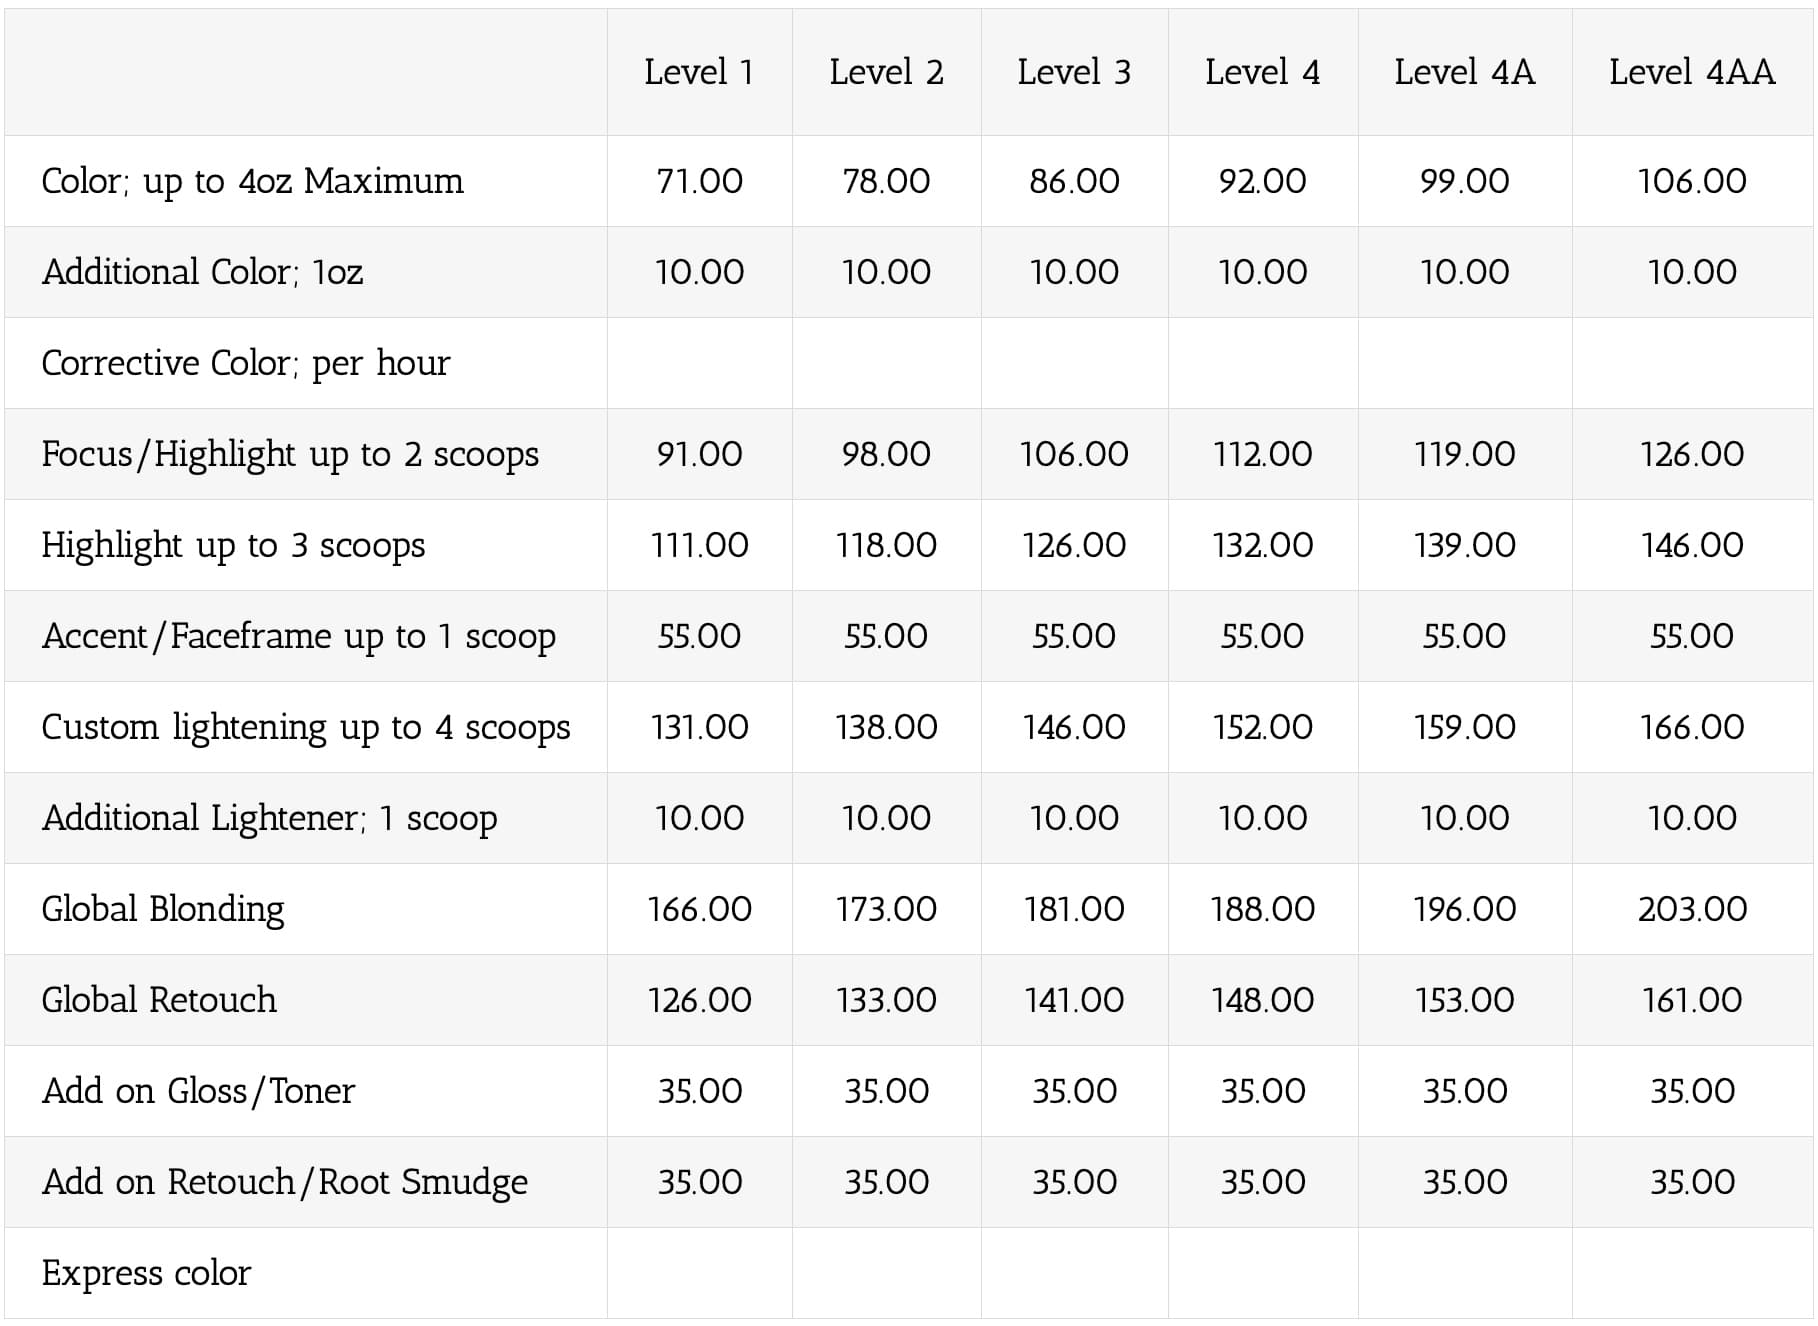The width and height of the screenshot is (1818, 1326).
Task: Select the Focus/Highlight up to 2 scoops label
Action: [x=290, y=454]
